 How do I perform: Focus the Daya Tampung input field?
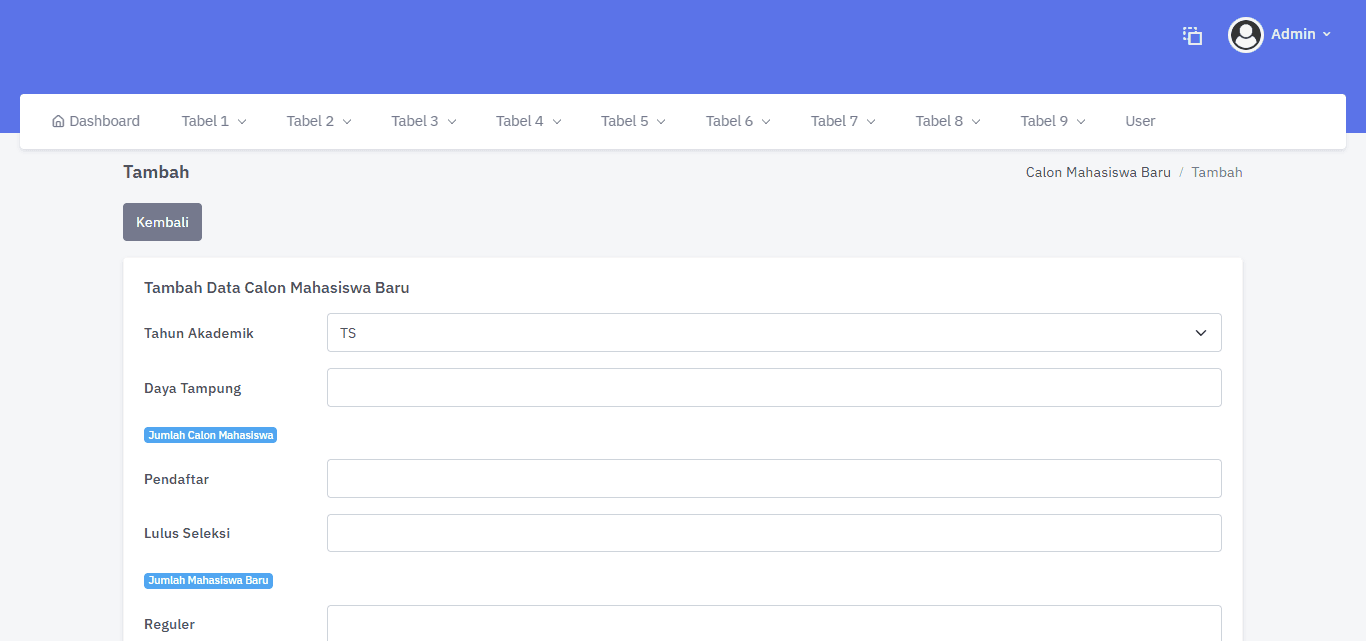[774, 388]
